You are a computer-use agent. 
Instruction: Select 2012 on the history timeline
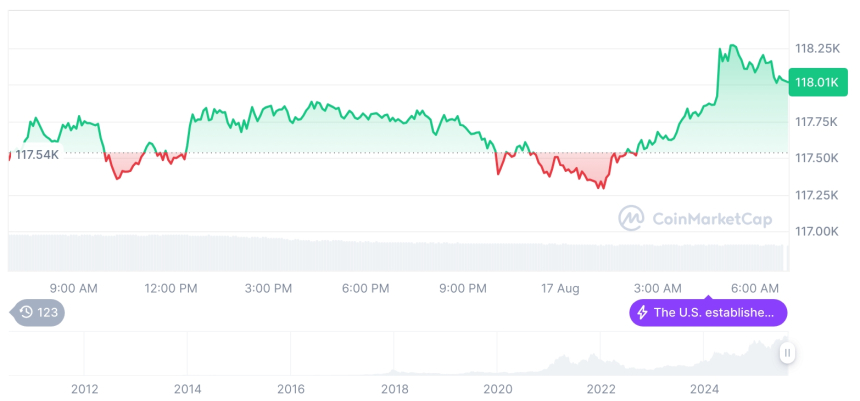click(x=84, y=388)
